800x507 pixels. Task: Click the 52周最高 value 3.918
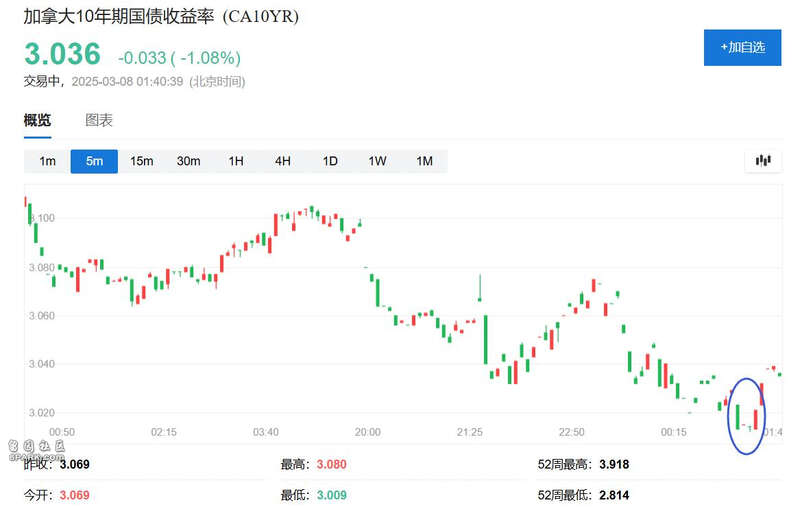tap(614, 464)
